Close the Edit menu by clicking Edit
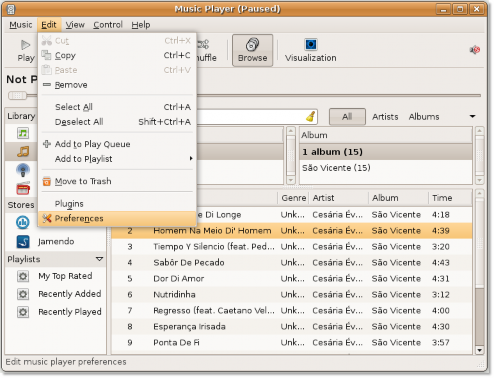The width and height of the screenshot is (494, 378). (49, 25)
